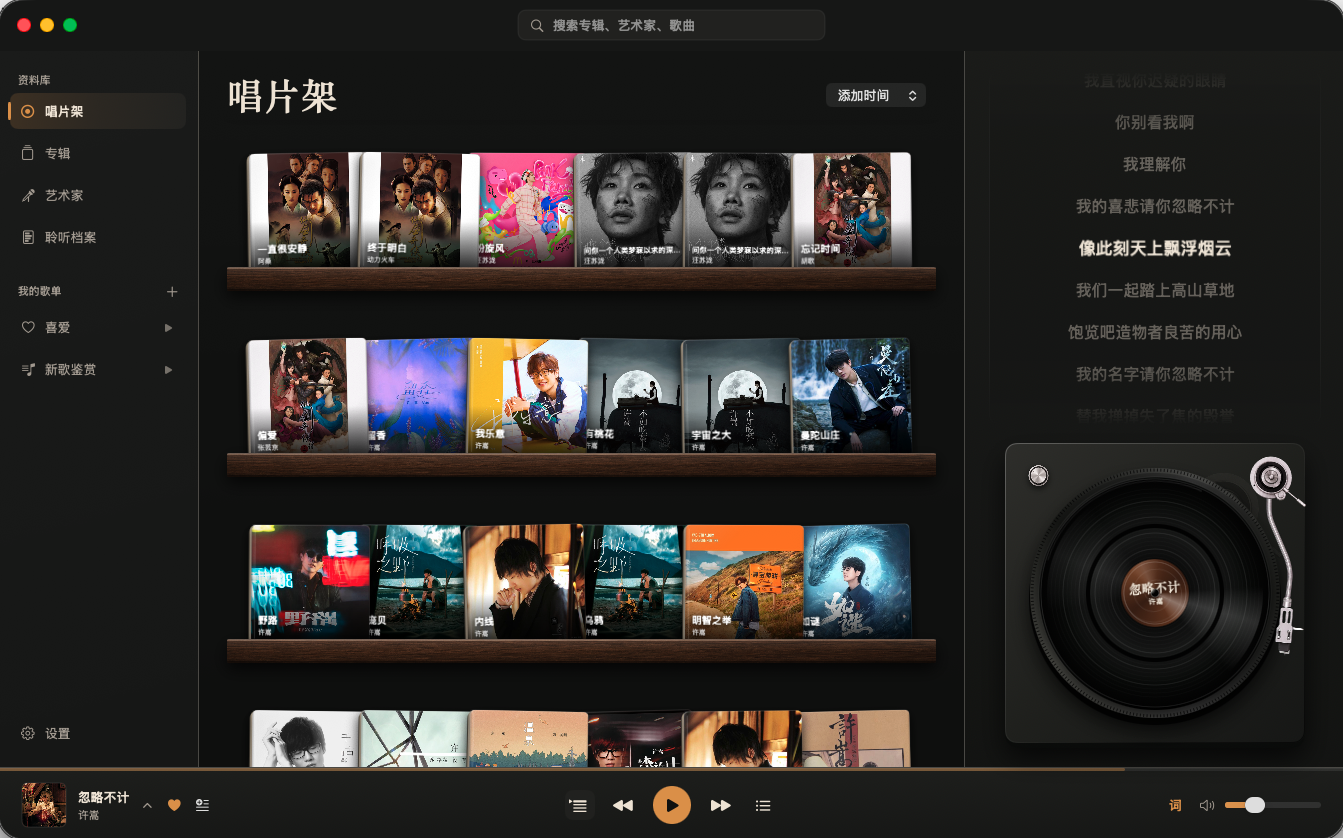Click the search field for albums, artists, songs
This screenshot has width=1343, height=838.
click(671, 25)
